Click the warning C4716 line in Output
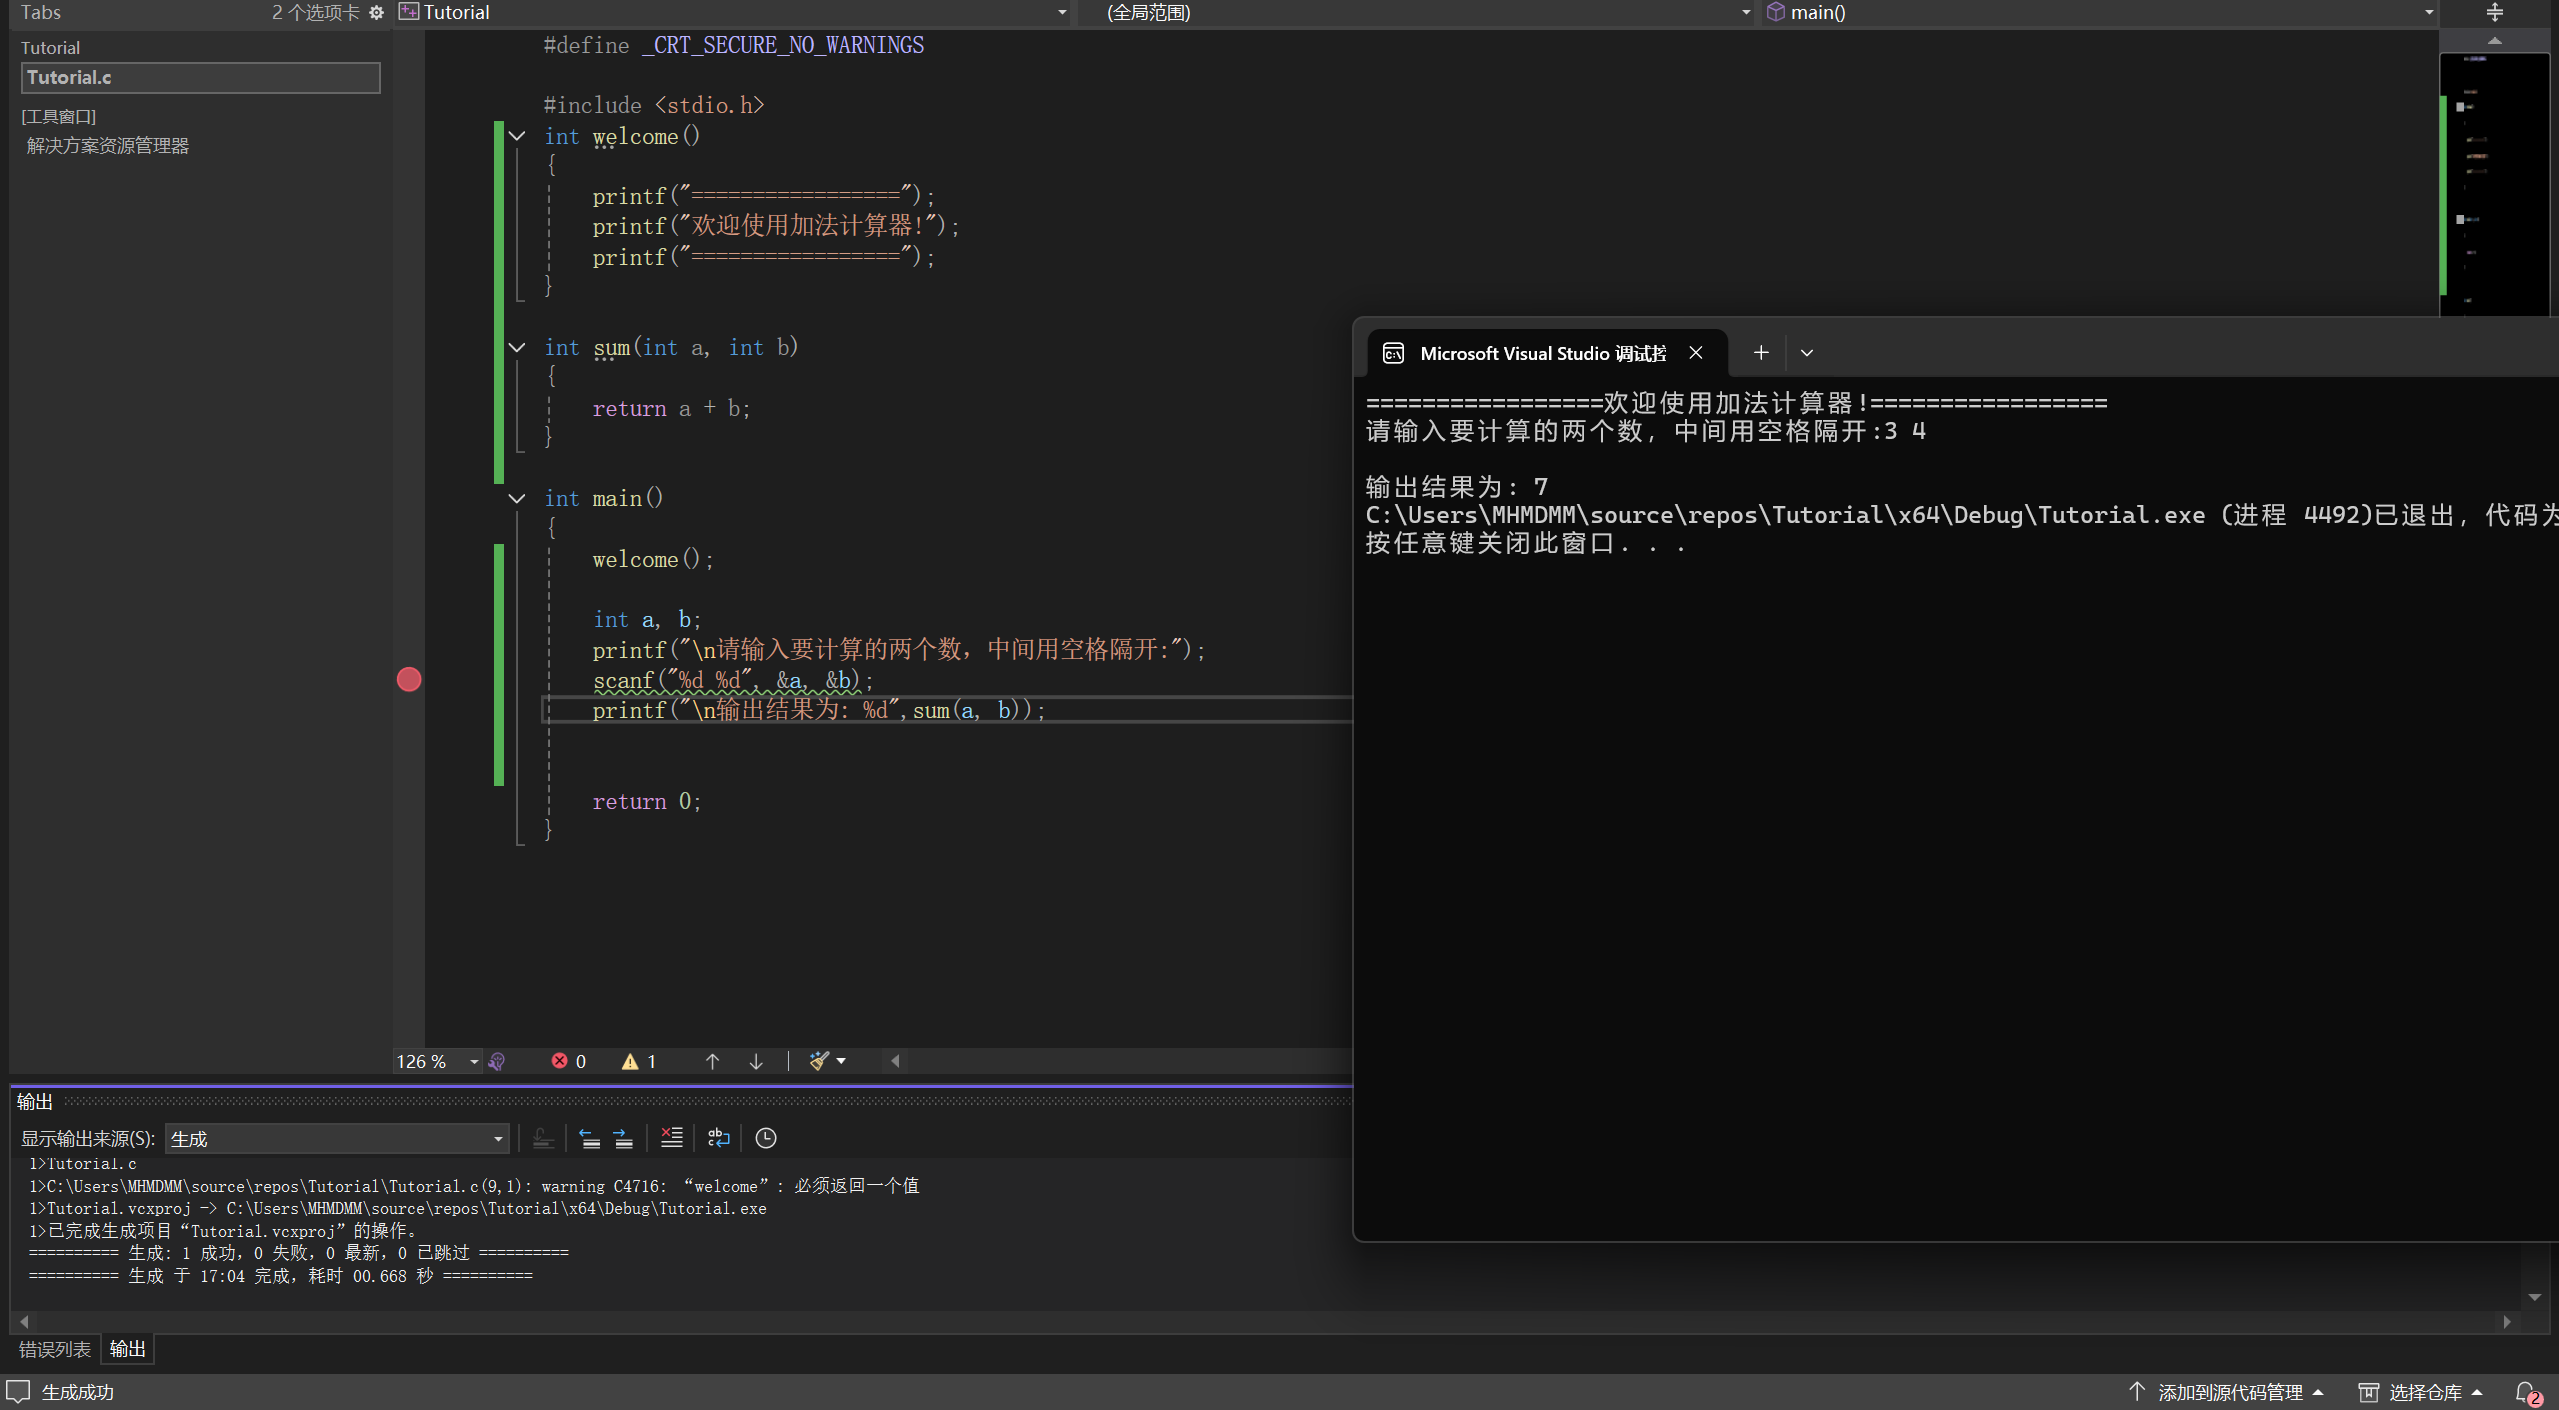The width and height of the screenshot is (2559, 1410). [x=474, y=1186]
